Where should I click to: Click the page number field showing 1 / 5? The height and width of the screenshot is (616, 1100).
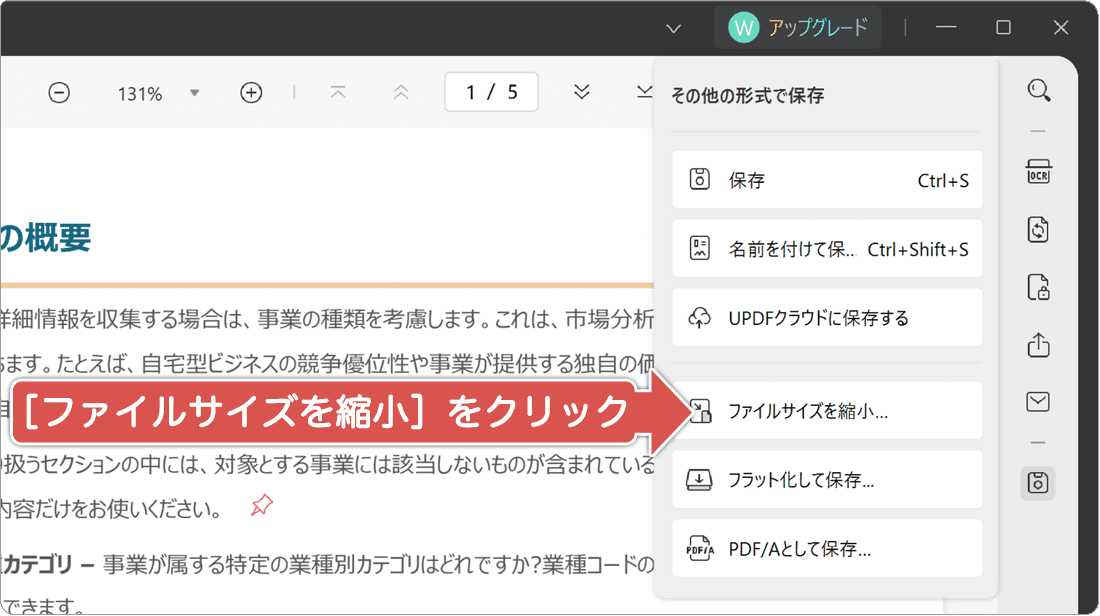coord(491,92)
